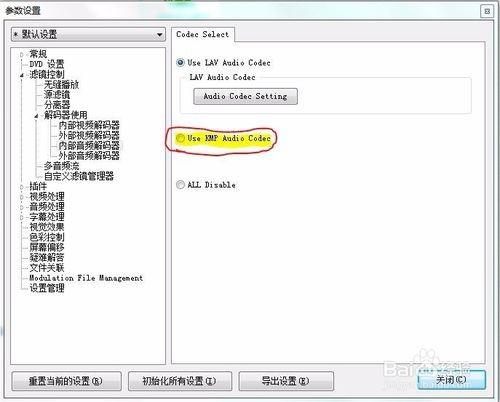Select the 视频处理 tree item label

47,197
